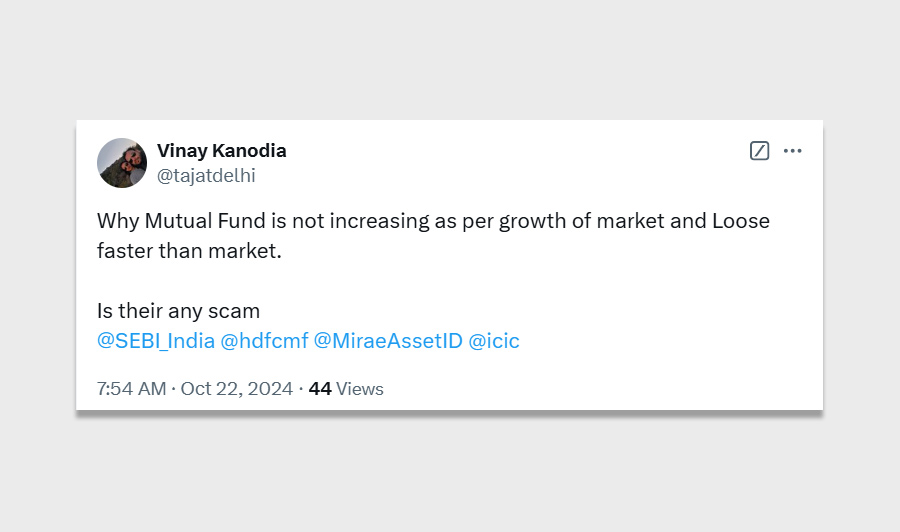Click the bold 44 view count
Screen dimensions: 900x532
click(320, 389)
